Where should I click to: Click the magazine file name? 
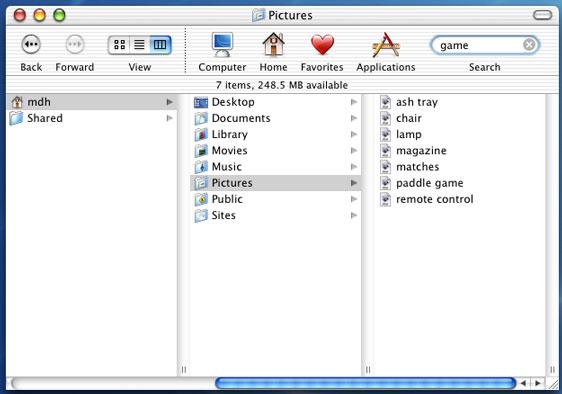pyautogui.click(x=421, y=151)
